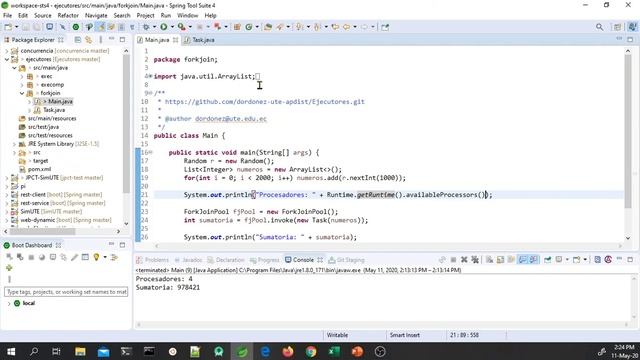Click Link with Editor icon in Package Explorer

tap(89, 40)
